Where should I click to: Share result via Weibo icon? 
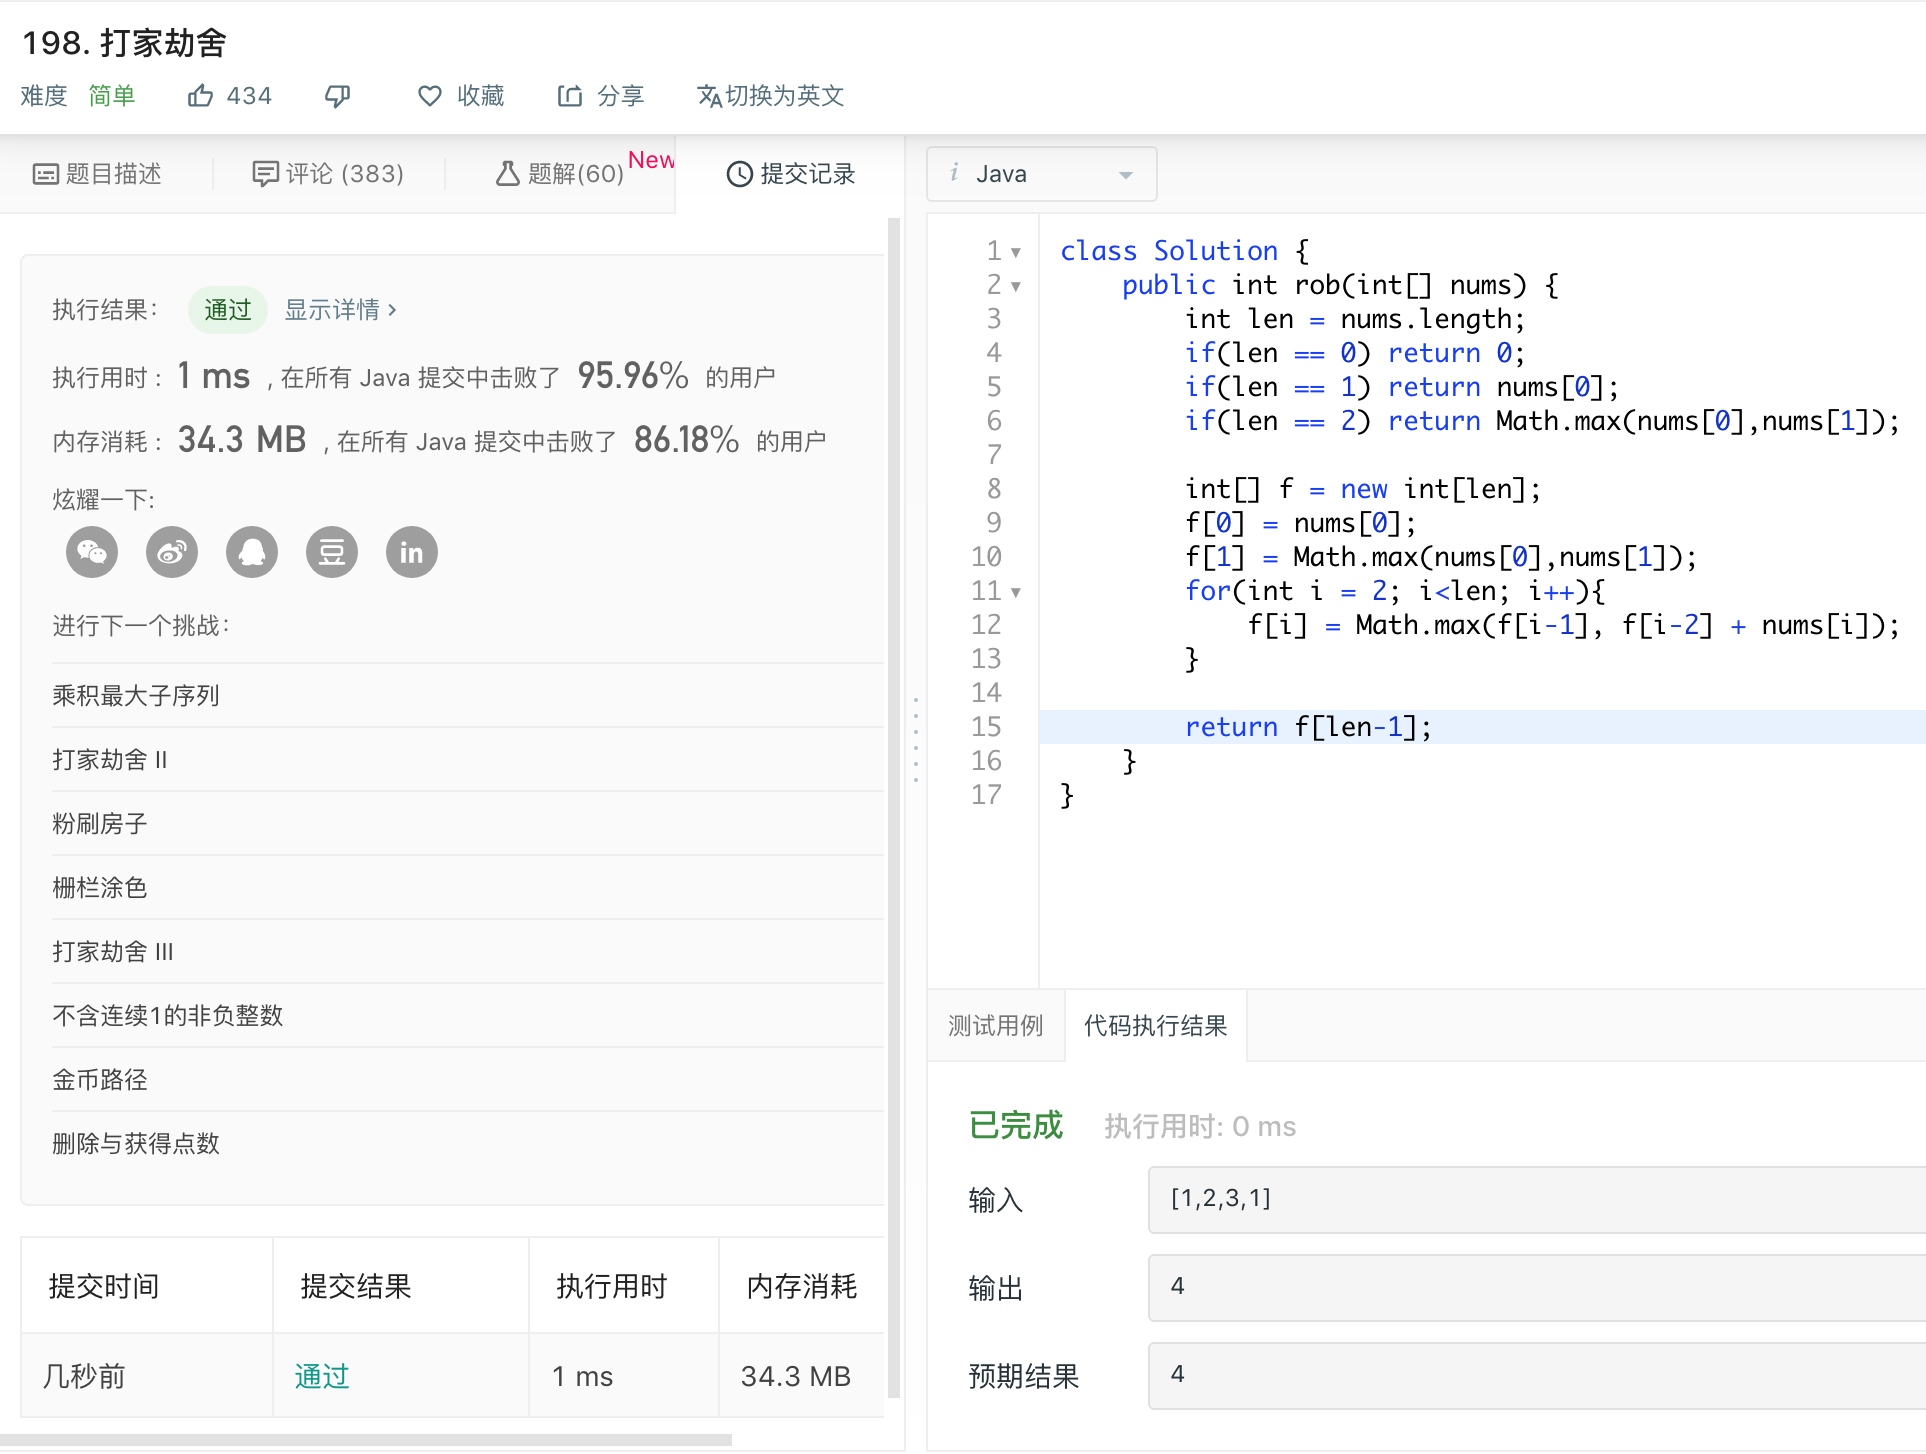[x=172, y=552]
